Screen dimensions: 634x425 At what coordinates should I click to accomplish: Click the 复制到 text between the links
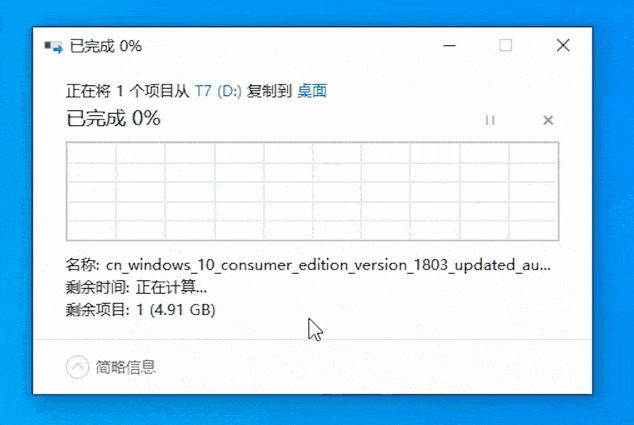pos(269,91)
